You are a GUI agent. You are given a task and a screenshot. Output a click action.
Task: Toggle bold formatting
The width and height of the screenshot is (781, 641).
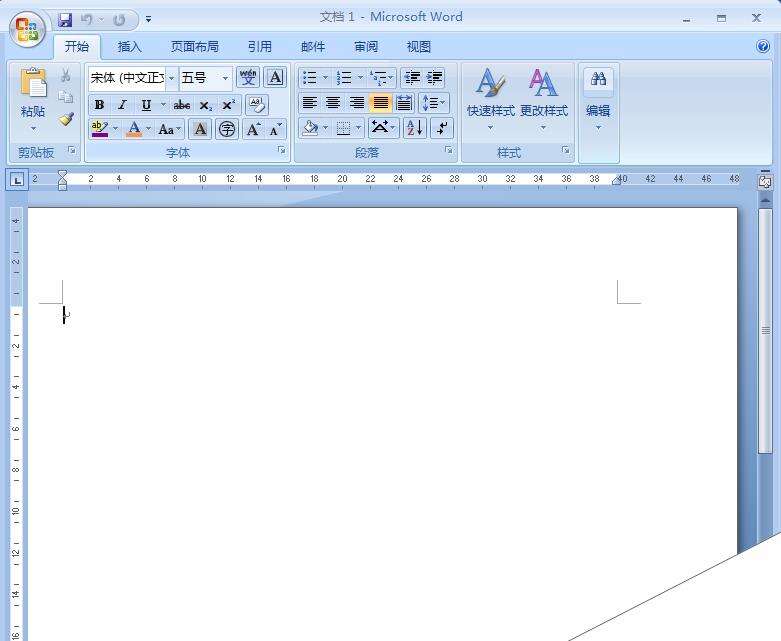pyautogui.click(x=99, y=105)
